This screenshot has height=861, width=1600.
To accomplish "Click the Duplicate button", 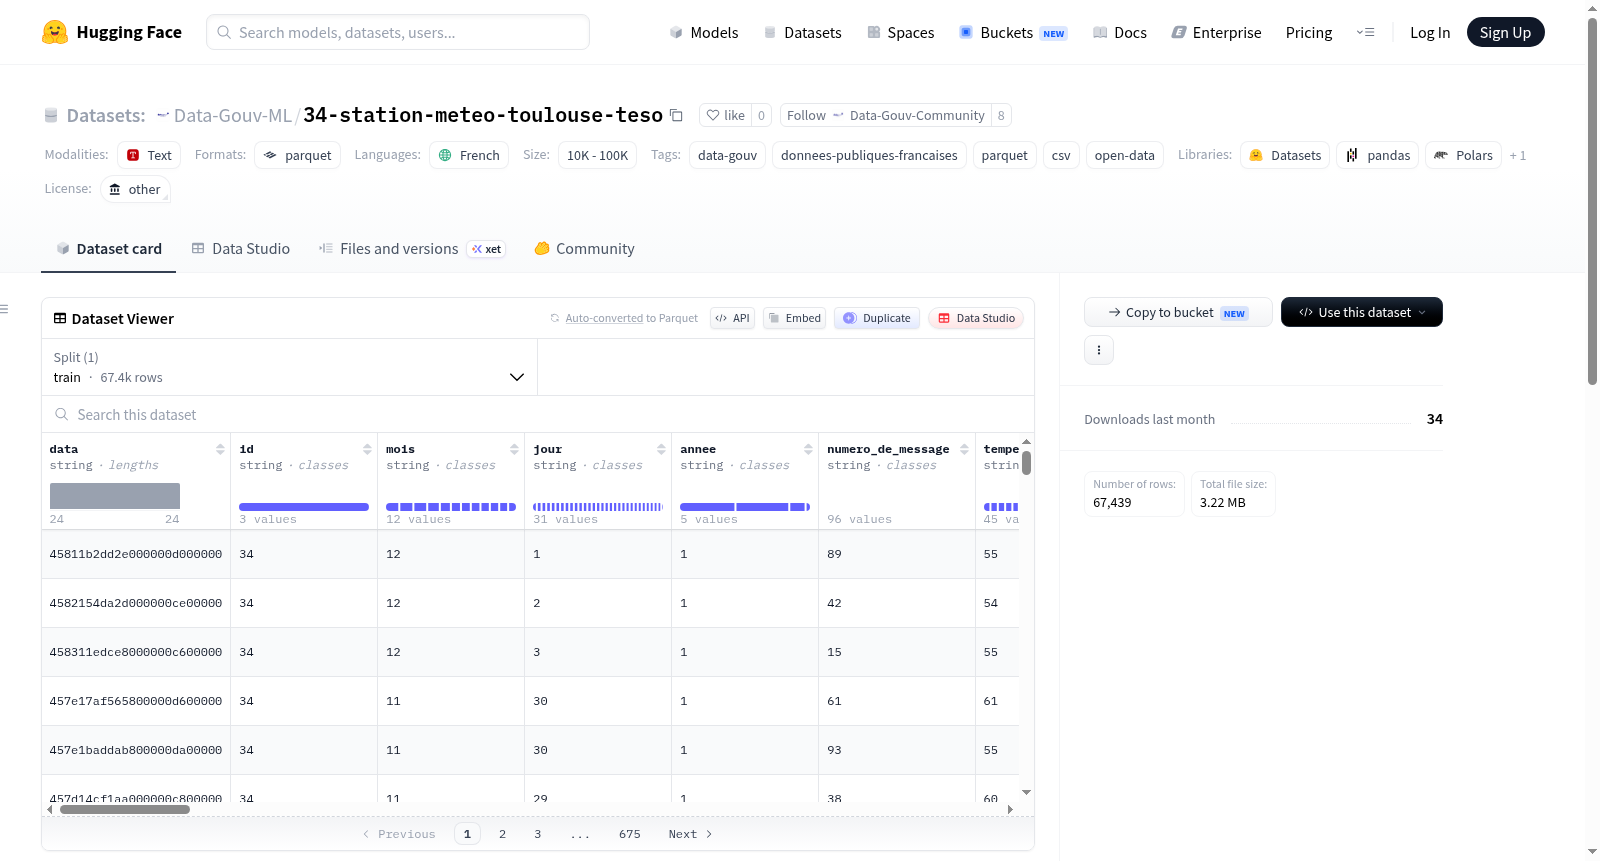I will (x=876, y=318).
